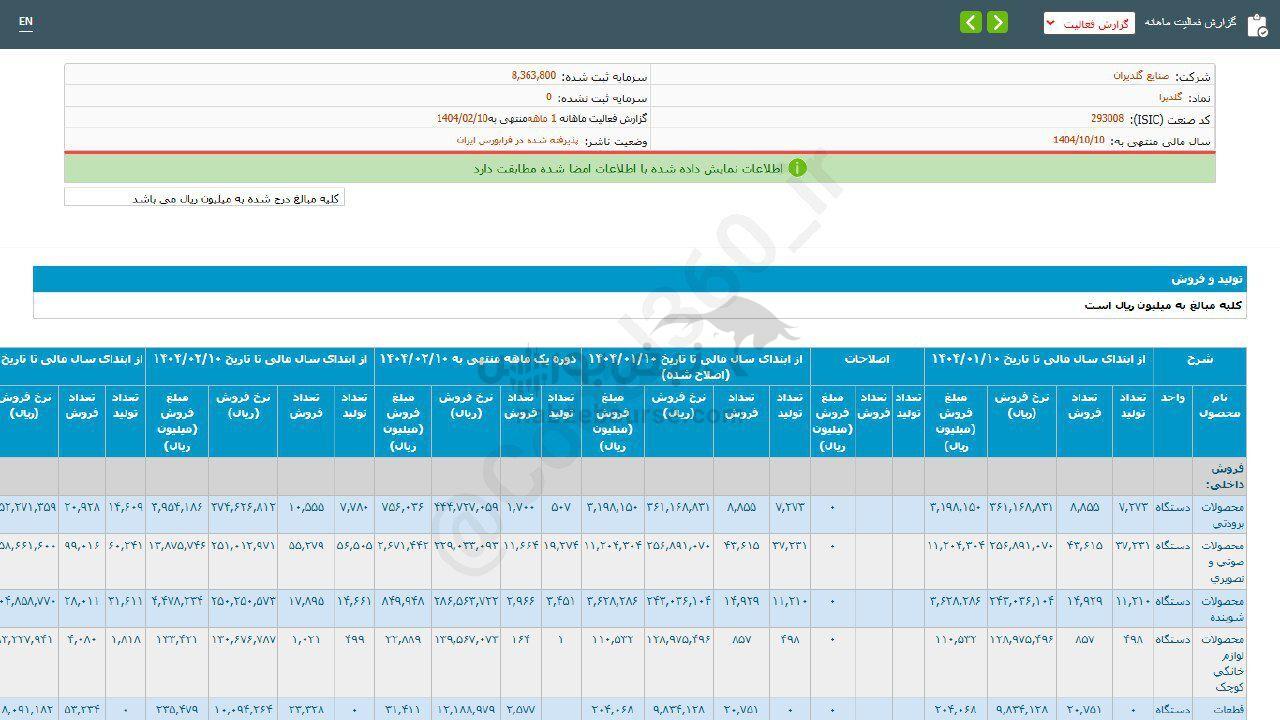Click sales count ۲۰,۹۲۸ in leftmost period

point(82,507)
